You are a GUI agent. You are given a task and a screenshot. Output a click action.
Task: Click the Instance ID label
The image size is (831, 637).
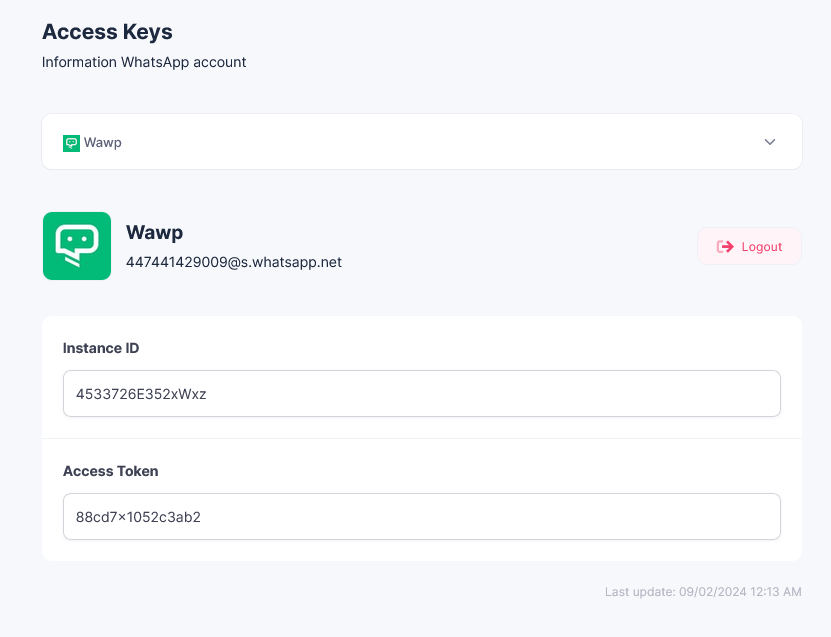(x=101, y=348)
